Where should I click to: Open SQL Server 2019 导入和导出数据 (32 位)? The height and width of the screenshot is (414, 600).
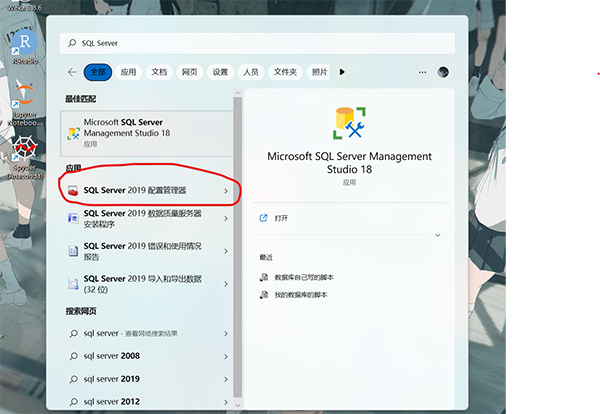click(147, 284)
